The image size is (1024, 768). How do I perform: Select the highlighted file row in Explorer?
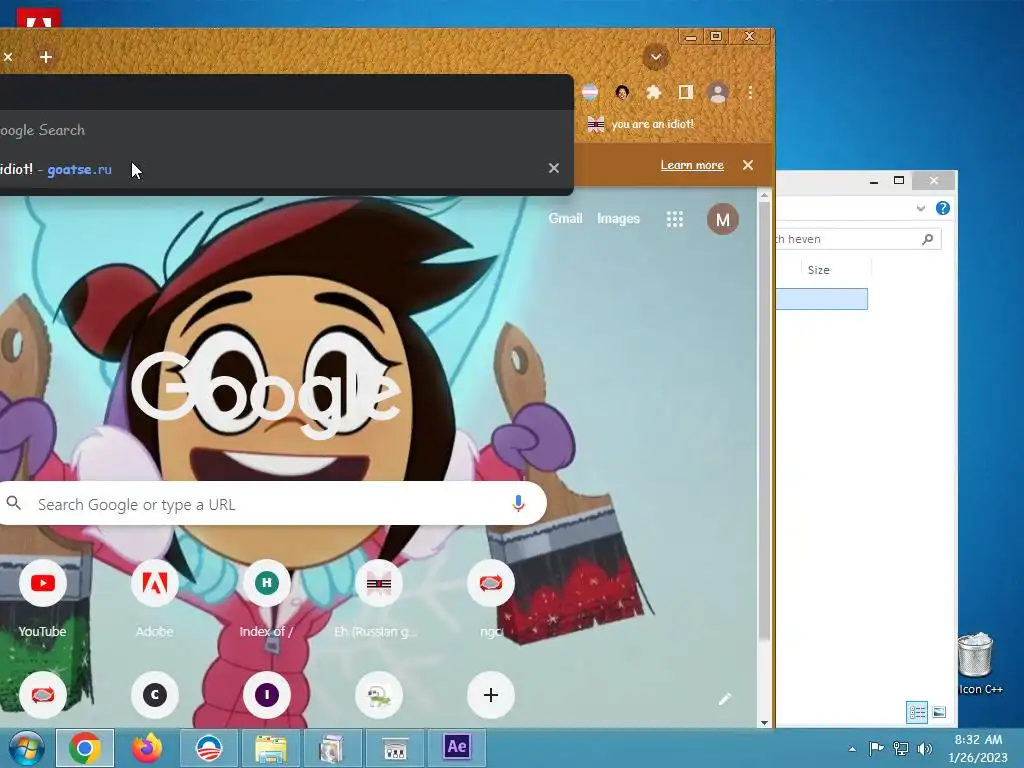822,299
